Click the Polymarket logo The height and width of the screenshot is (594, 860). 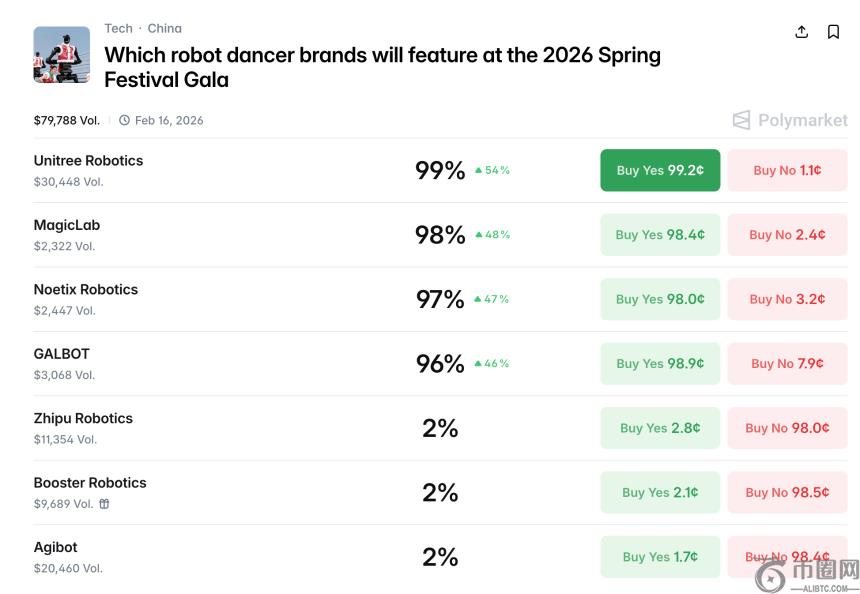click(790, 120)
